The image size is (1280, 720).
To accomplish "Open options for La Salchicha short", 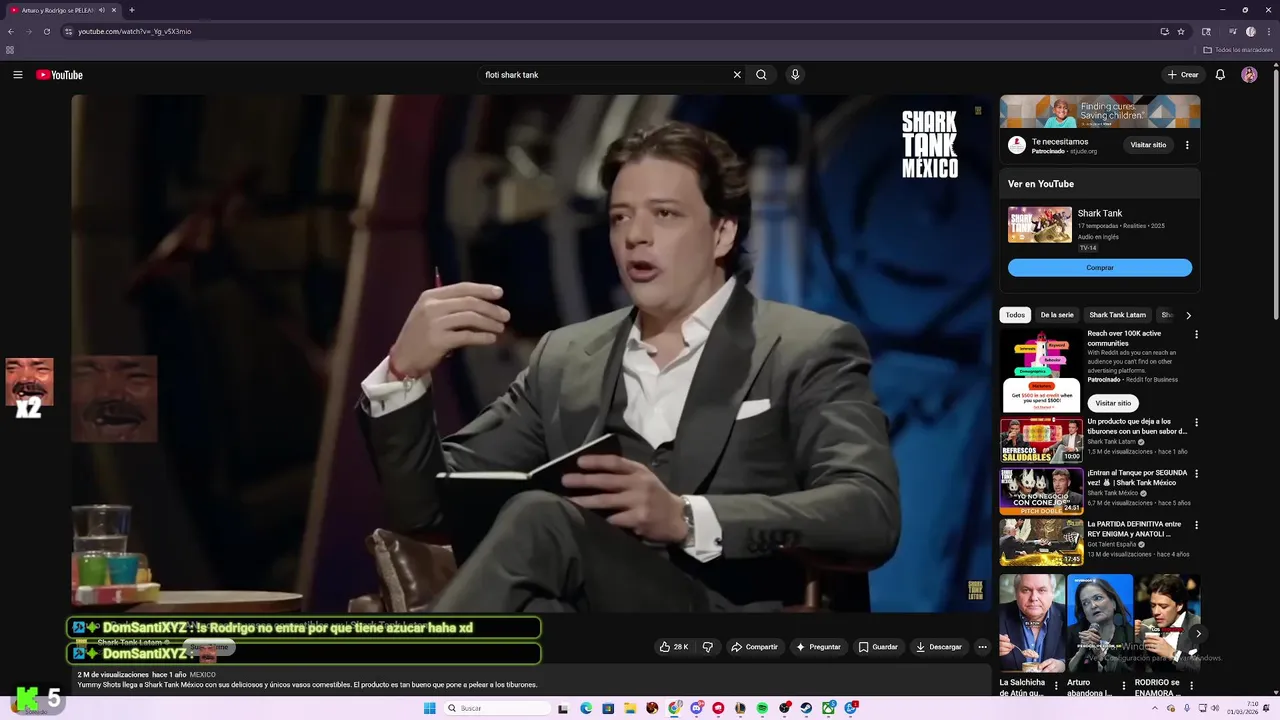I will (1056, 686).
